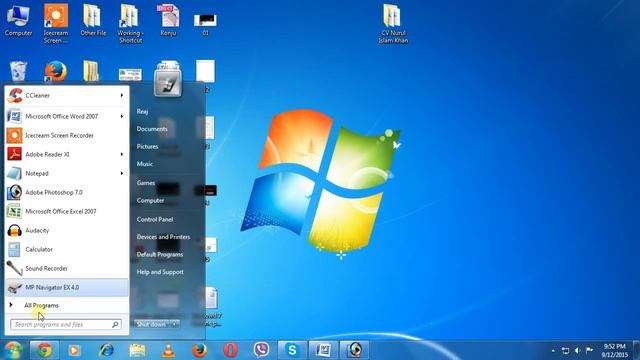Screen dimensions: 640x360
Task: Switch to Skype in taskbar
Action: (x=292, y=350)
